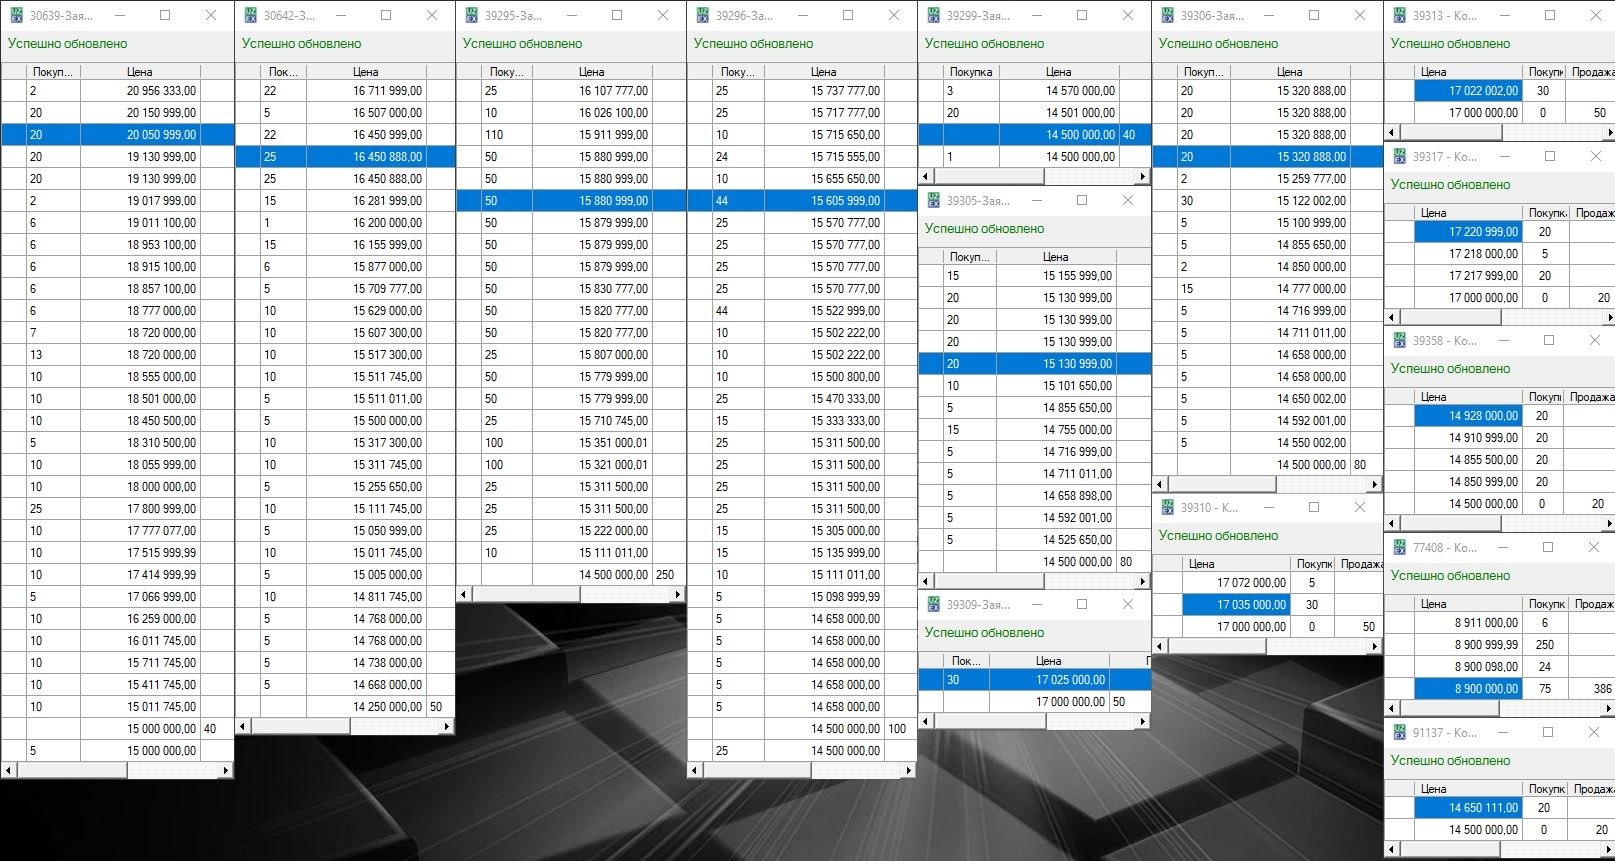1615x861 pixels.
Task: Sort by Цена column header in window 30639
Action: (x=140, y=72)
